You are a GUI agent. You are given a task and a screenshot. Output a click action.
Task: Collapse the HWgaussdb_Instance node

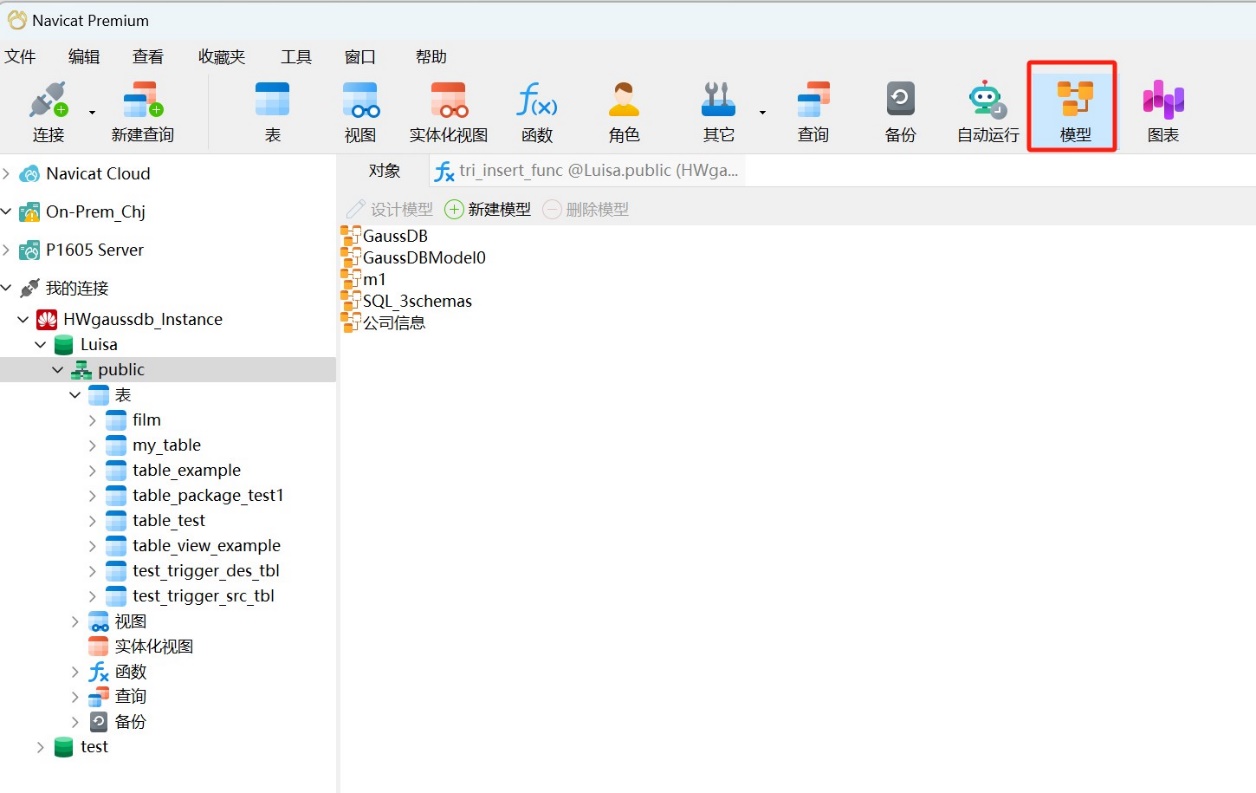(24, 320)
